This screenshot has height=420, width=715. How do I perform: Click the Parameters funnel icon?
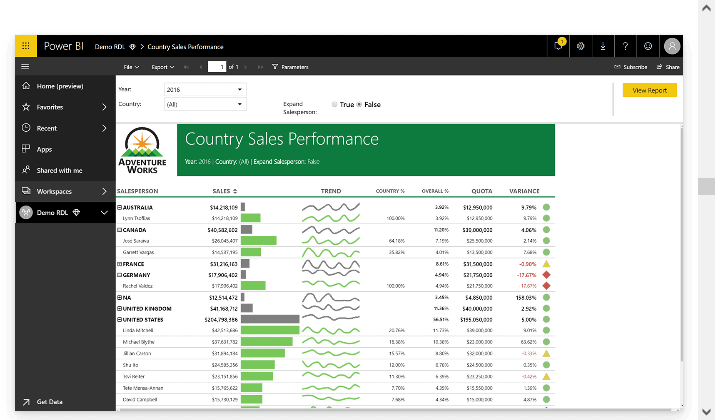[x=275, y=67]
